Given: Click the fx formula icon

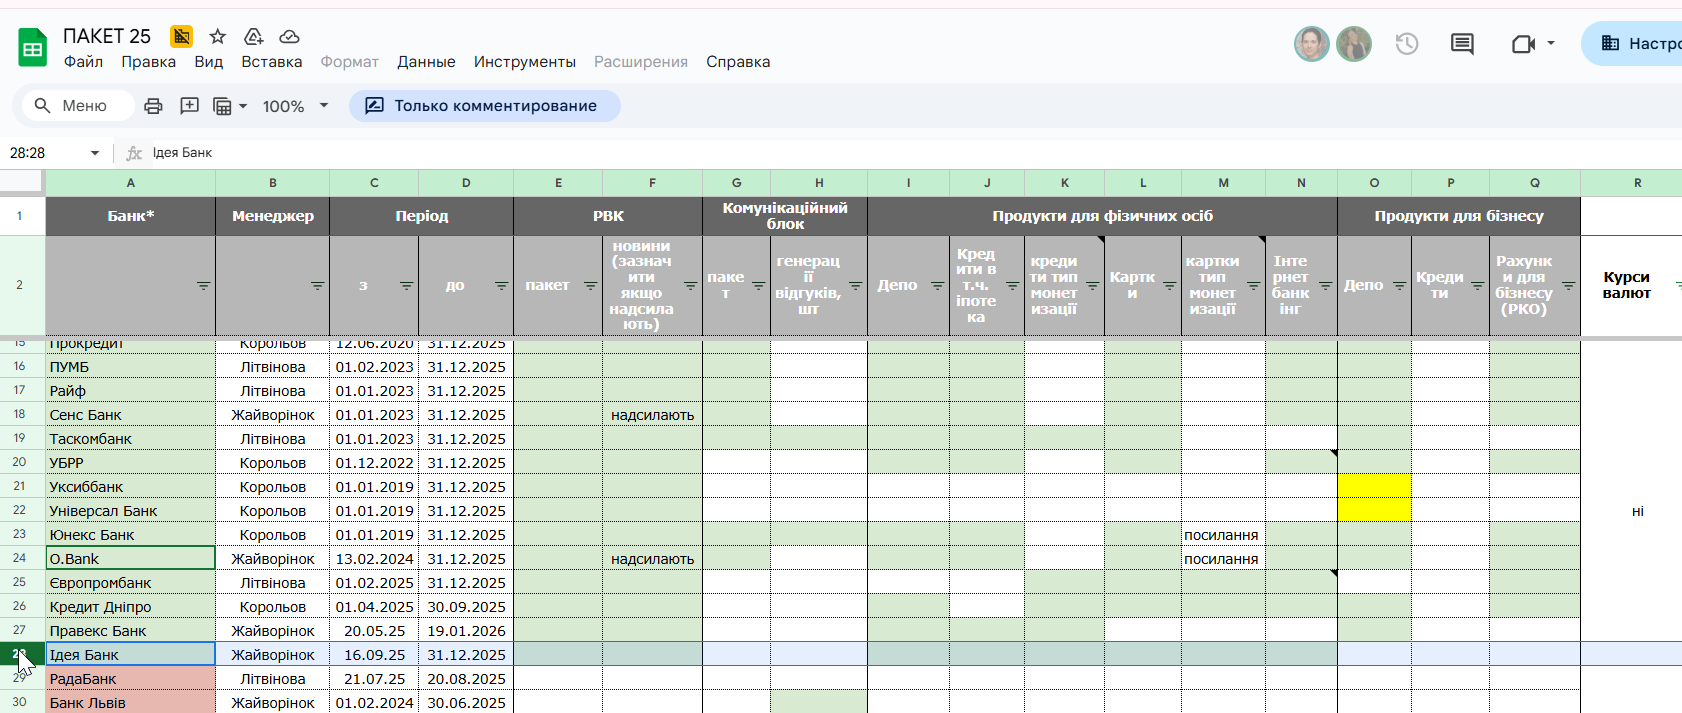Looking at the screenshot, I should (x=134, y=153).
